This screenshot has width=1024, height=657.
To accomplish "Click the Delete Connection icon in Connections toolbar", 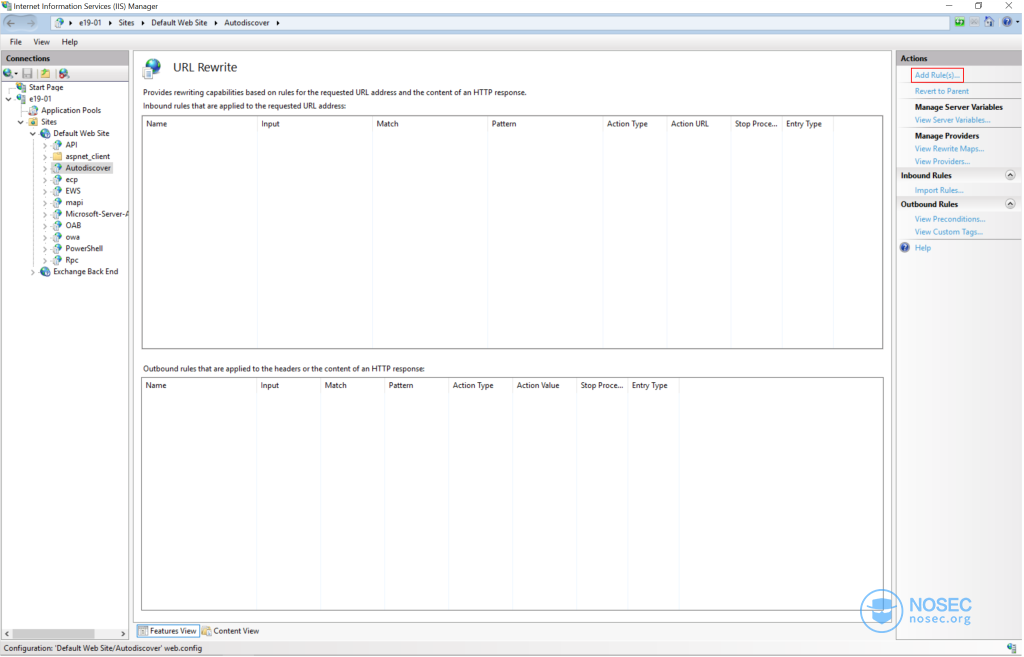I will [x=63, y=74].
